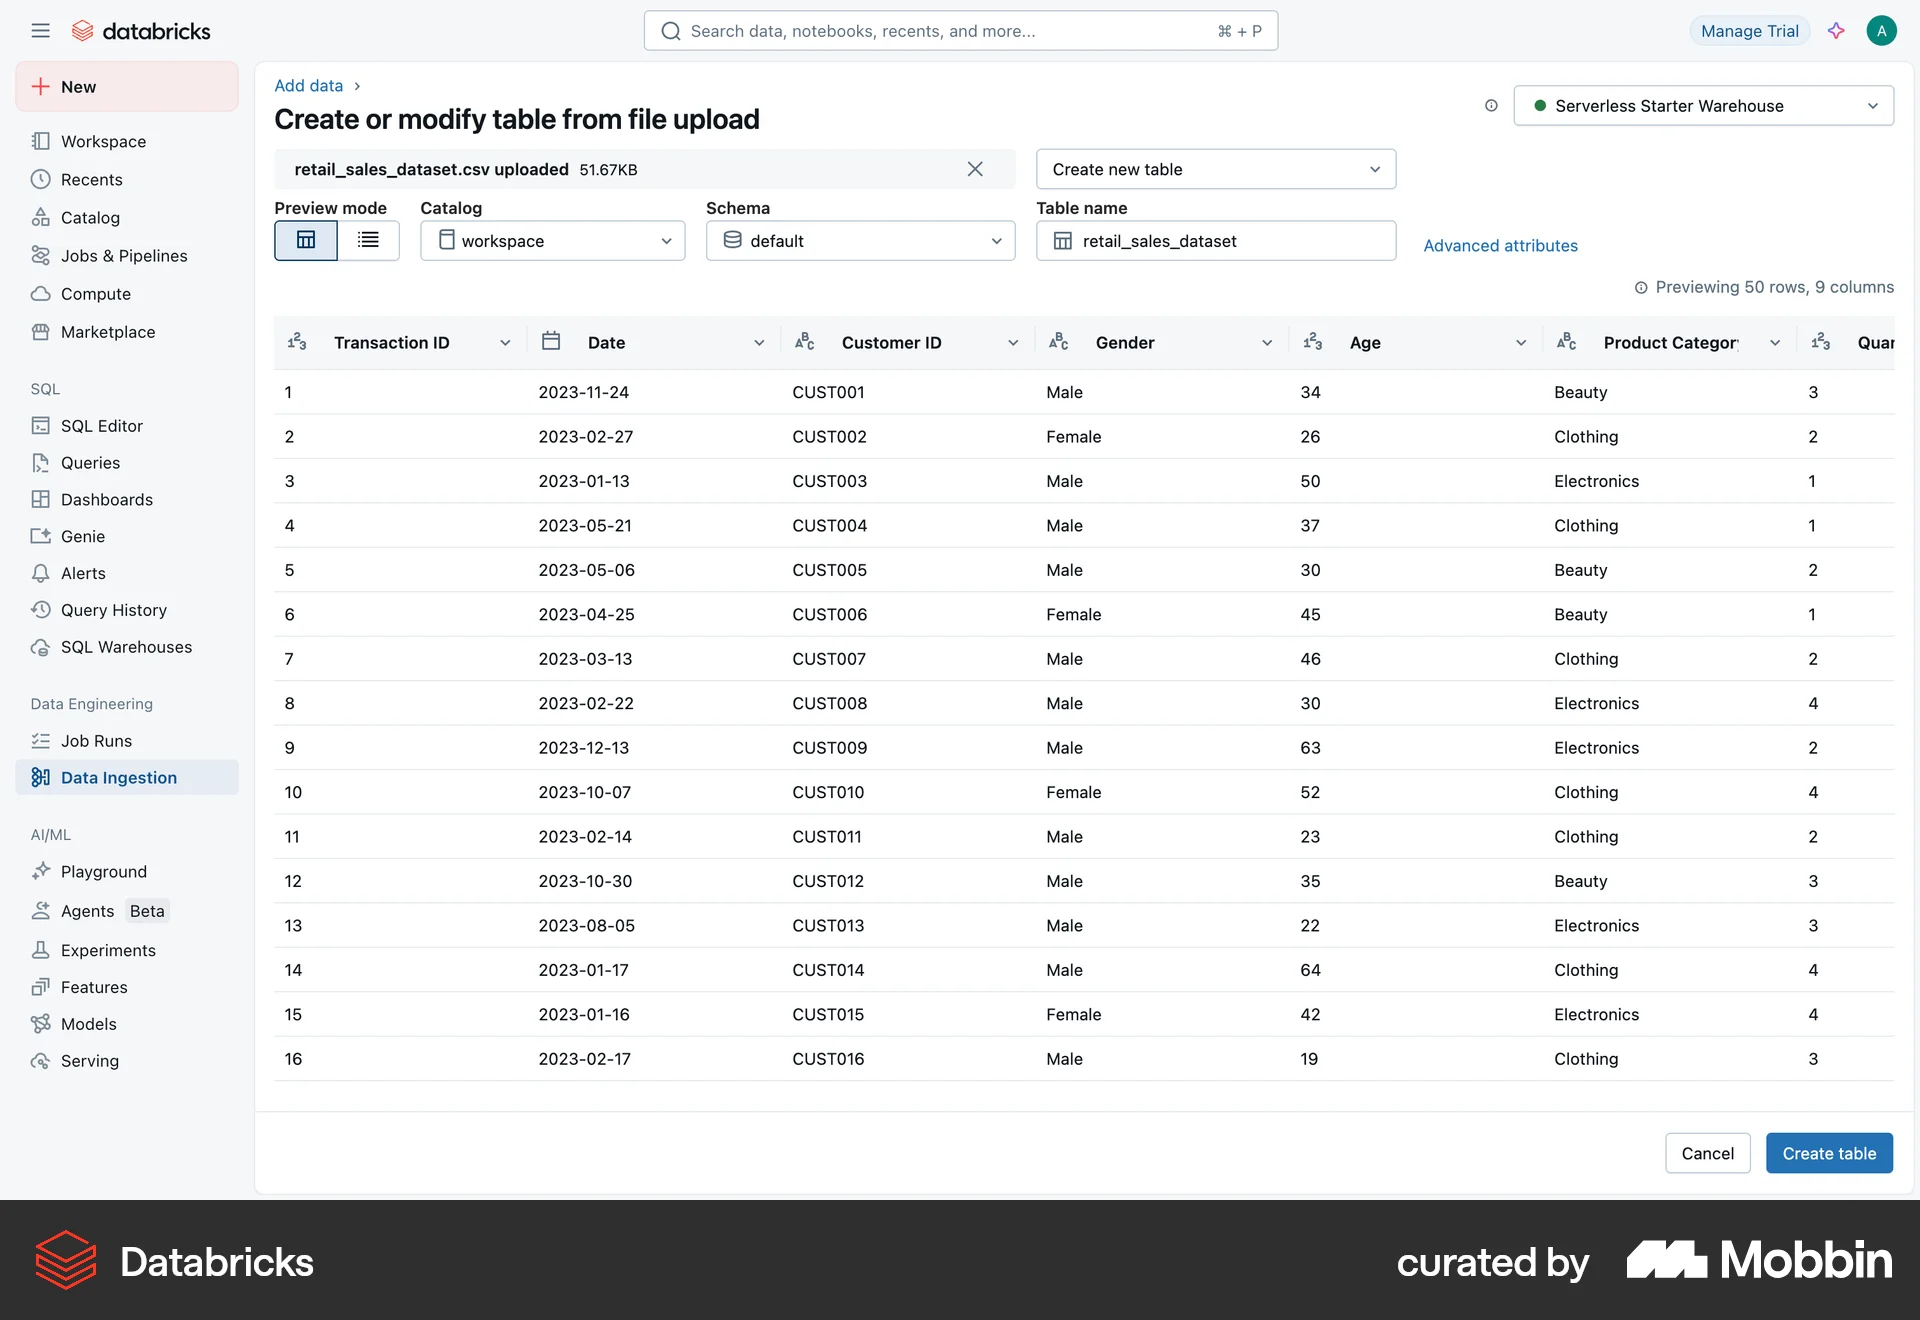Open the account avatar menu
The image size is (1920, 1320).
1882,30
